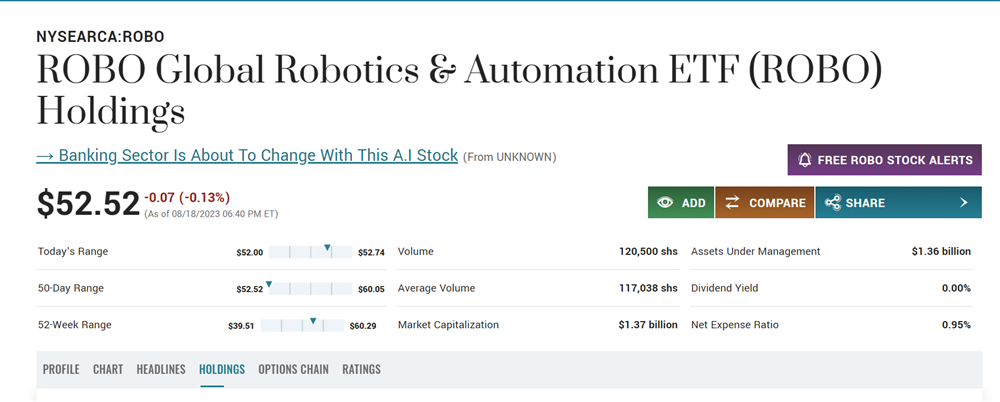Screen dimensions: 1000x402
Task: Open the Headlines tab
Action: [161, 369]
